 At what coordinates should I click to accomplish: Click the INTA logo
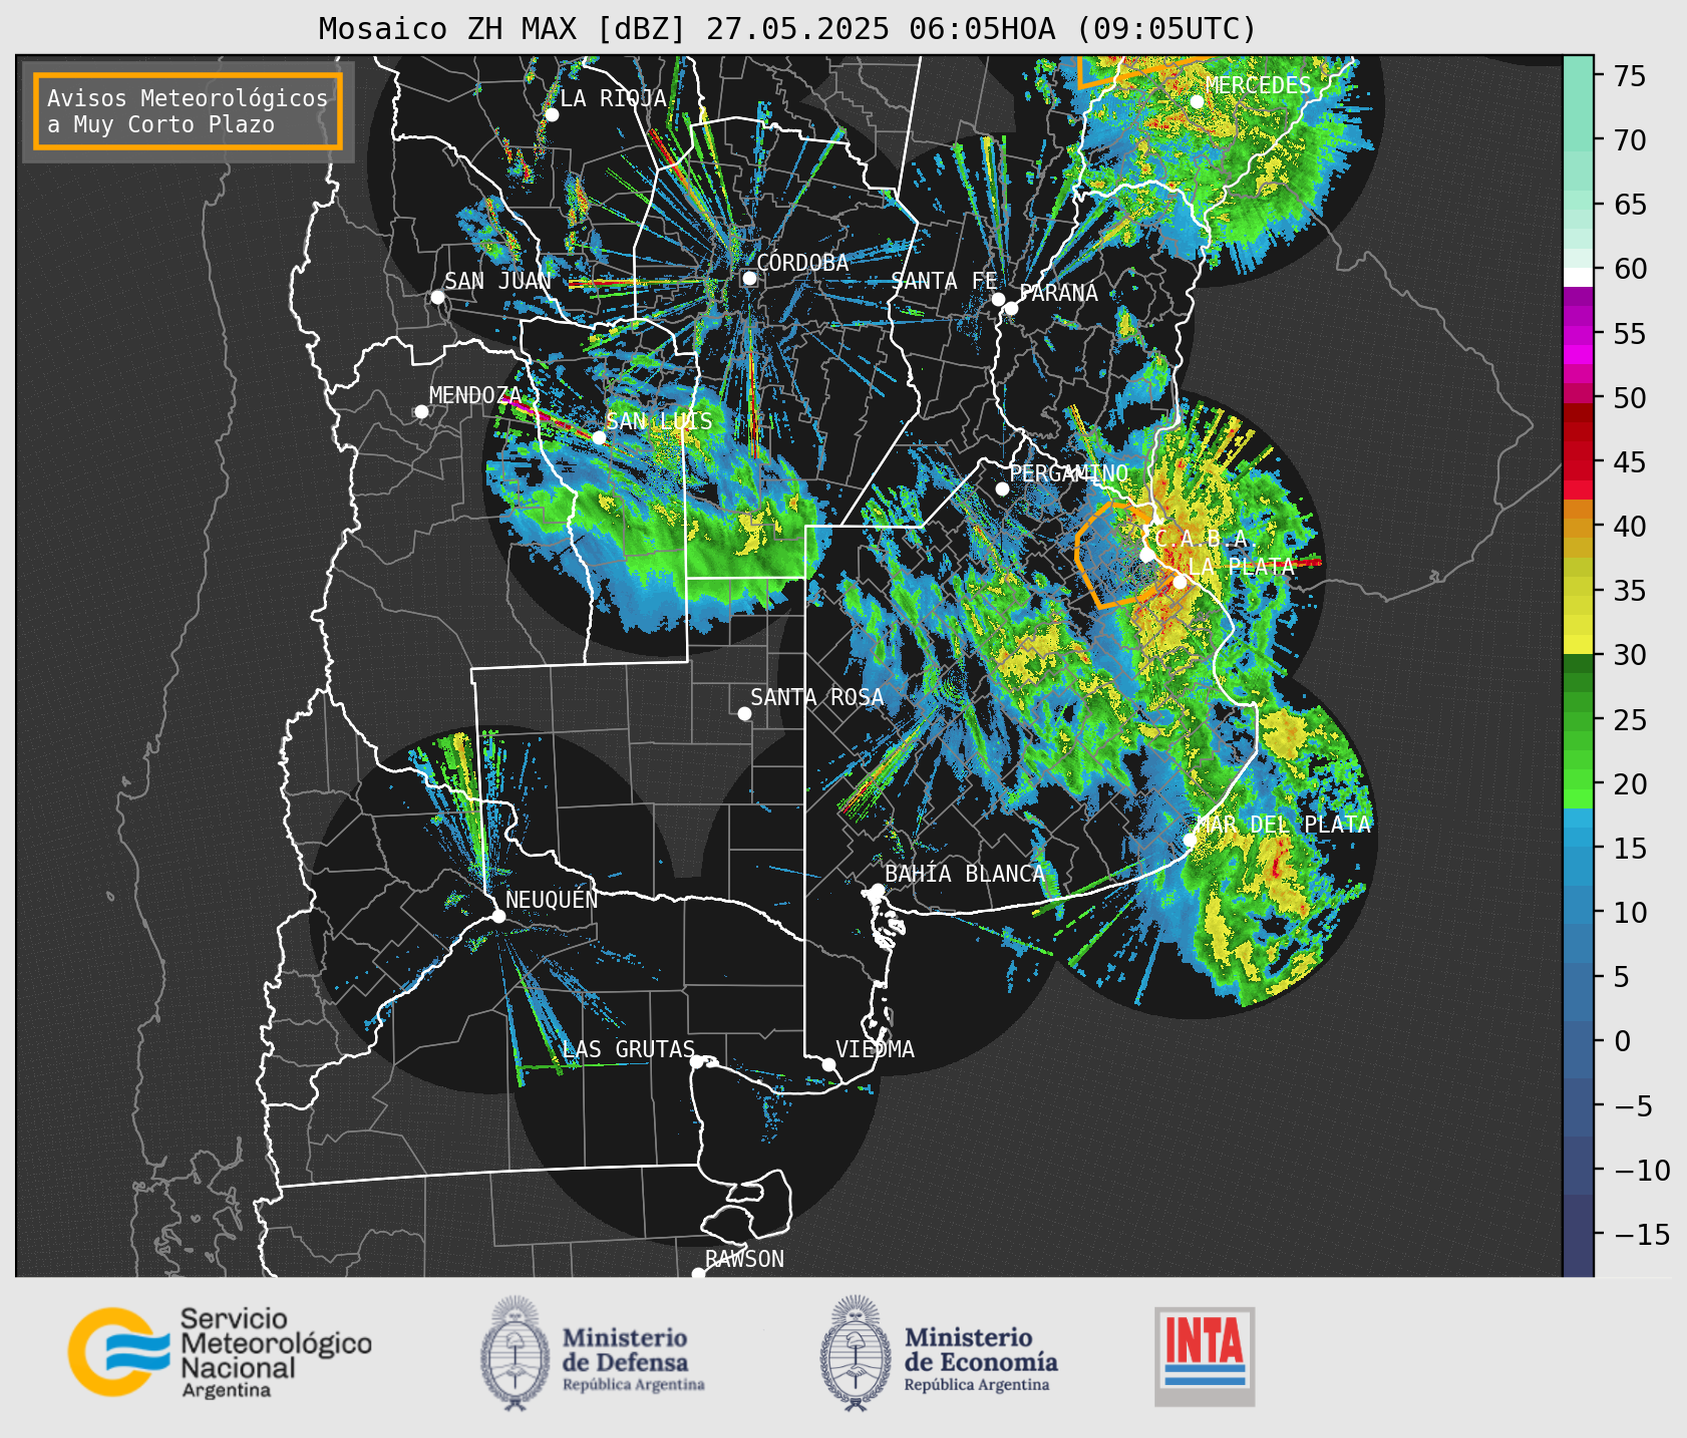(1205, 1356)
